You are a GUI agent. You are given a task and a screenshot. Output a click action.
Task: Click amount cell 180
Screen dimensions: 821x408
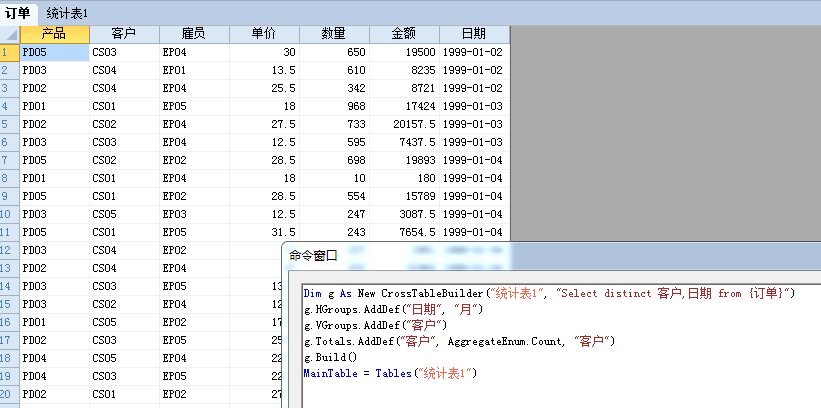[x=404, y=178]
